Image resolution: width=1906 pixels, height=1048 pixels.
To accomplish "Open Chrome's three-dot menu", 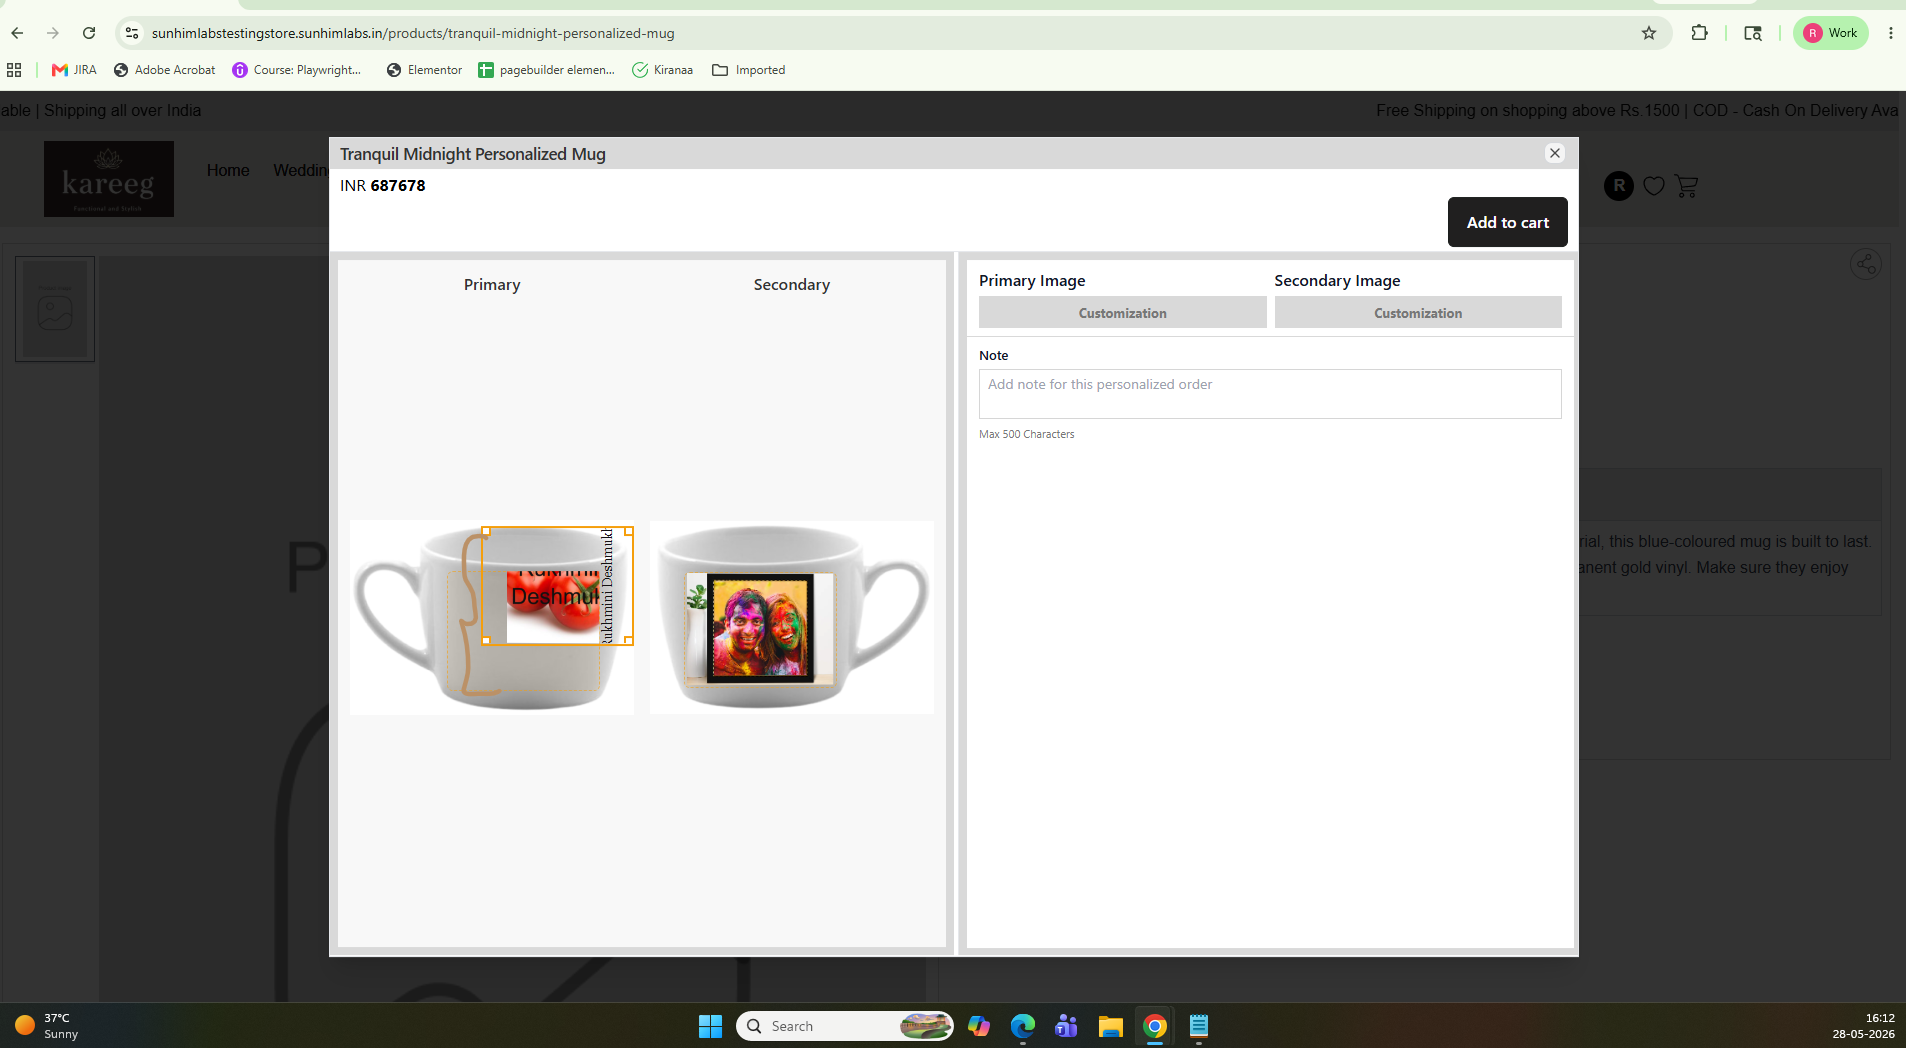I will coord(1890,33).
